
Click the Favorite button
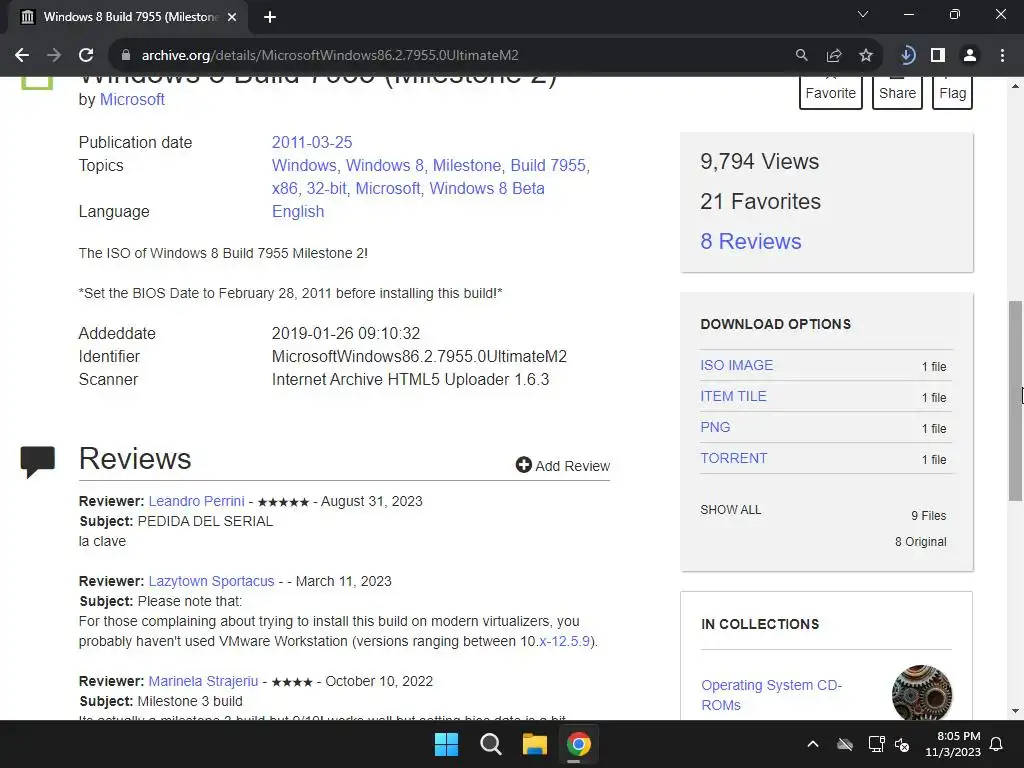[x=831, y=92]
